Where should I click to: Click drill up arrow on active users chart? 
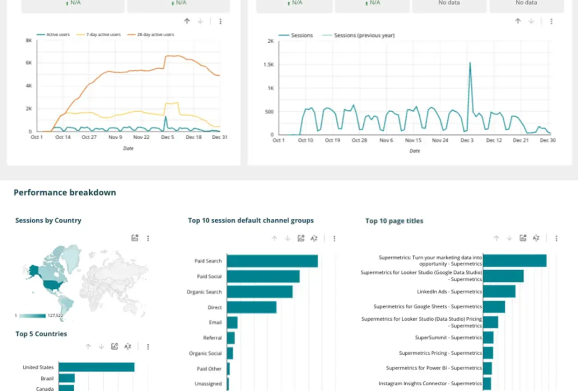point(187,21)
